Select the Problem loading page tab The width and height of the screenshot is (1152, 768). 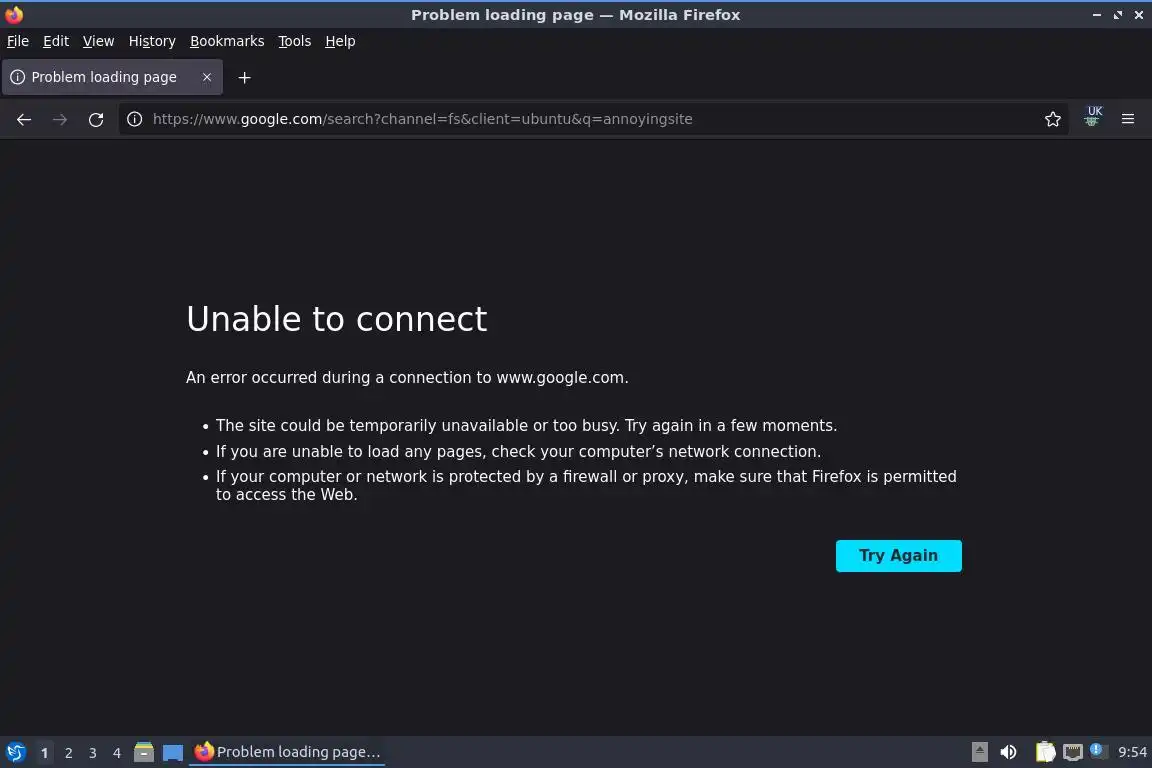112,77
